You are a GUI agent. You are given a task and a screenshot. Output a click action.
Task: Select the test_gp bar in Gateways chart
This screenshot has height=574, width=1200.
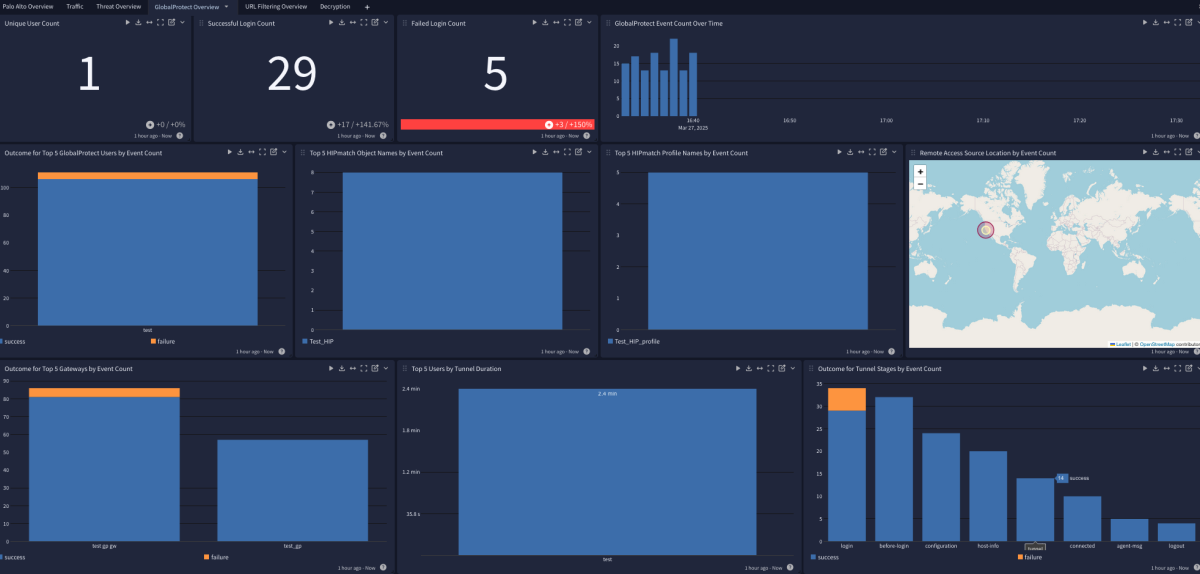click(292, 489)
